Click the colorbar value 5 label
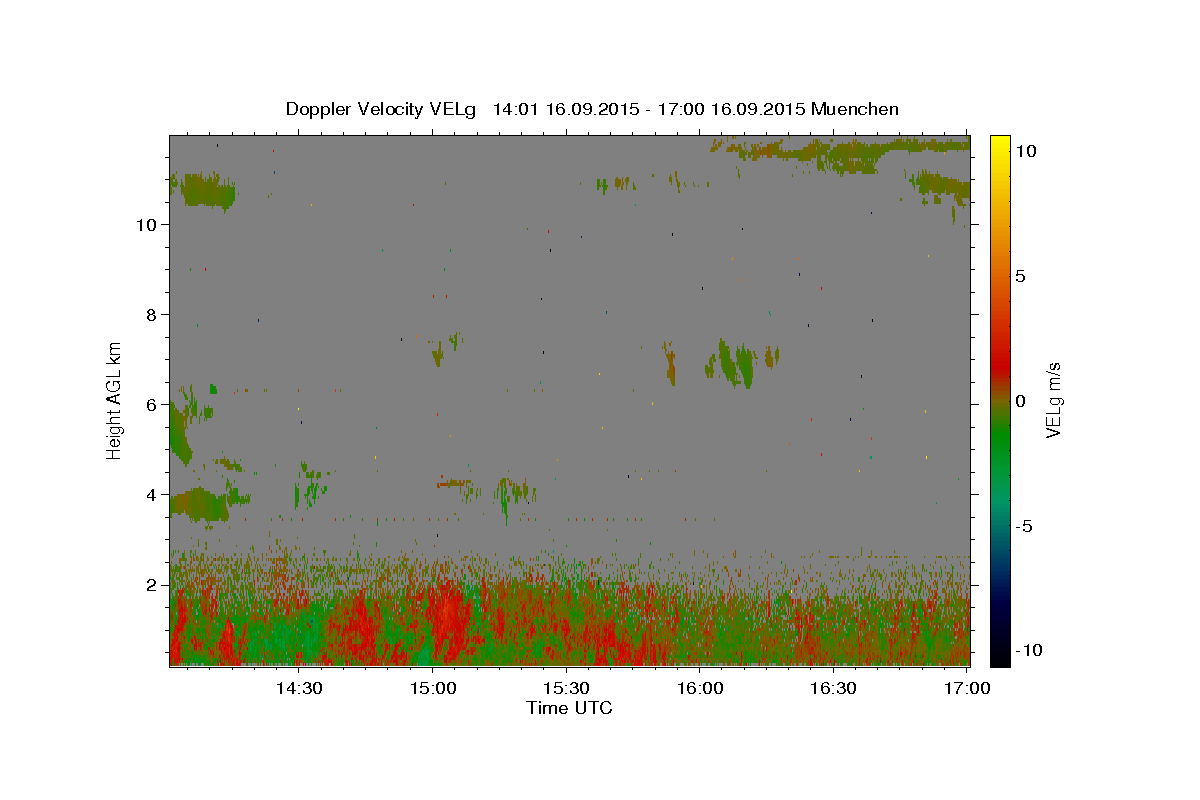This screenshot has height=800, width=1200. (1021, 276)
